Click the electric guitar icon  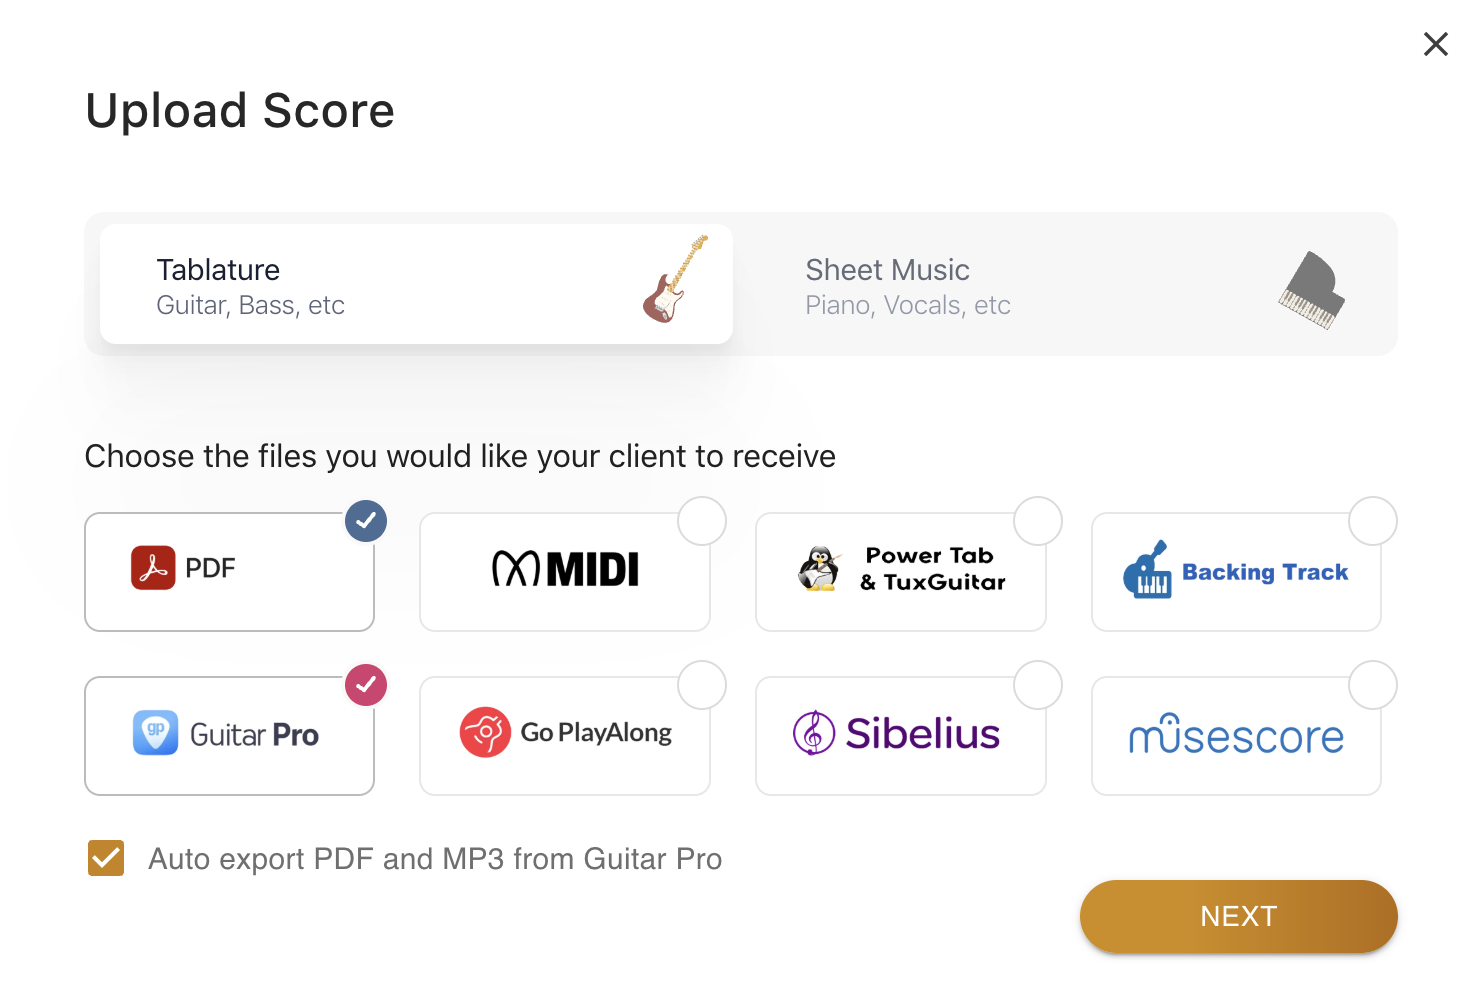tap(675, 280)
